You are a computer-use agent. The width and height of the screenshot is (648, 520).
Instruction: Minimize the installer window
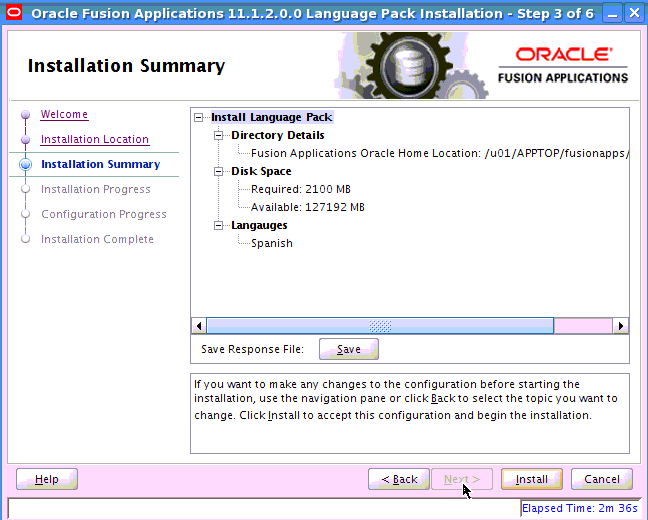pos(613,14)
